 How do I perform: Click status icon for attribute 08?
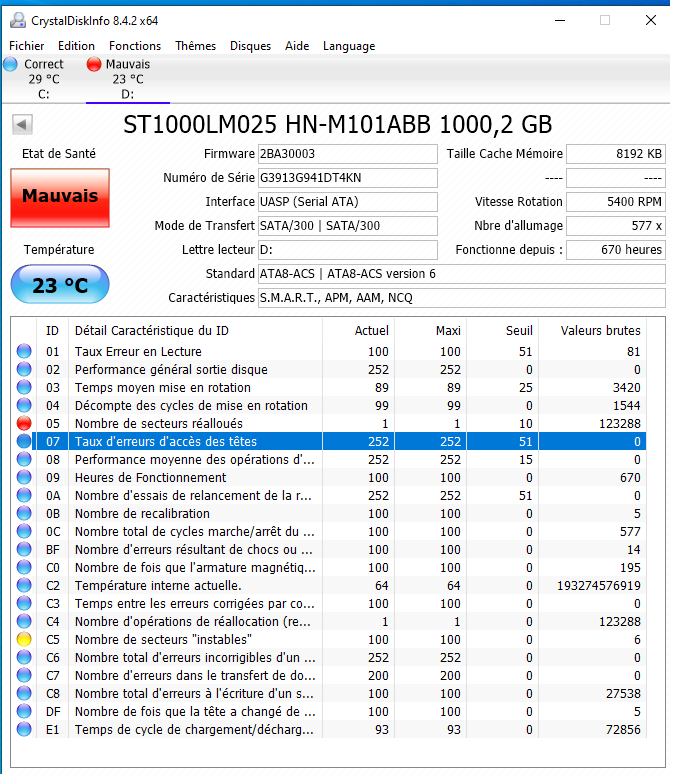pyautogui.click(x=24, y=460)
